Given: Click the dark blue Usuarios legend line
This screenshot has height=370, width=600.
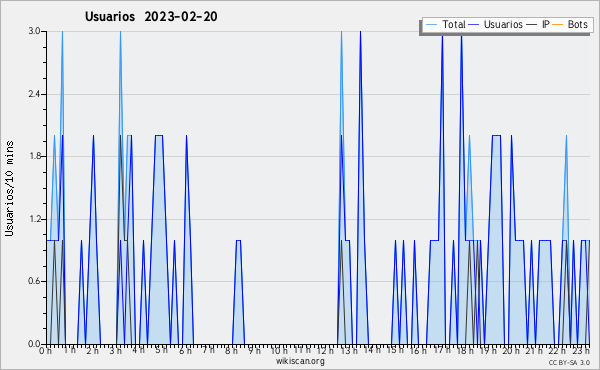Looking at the screenshot, I should (474, 25).
